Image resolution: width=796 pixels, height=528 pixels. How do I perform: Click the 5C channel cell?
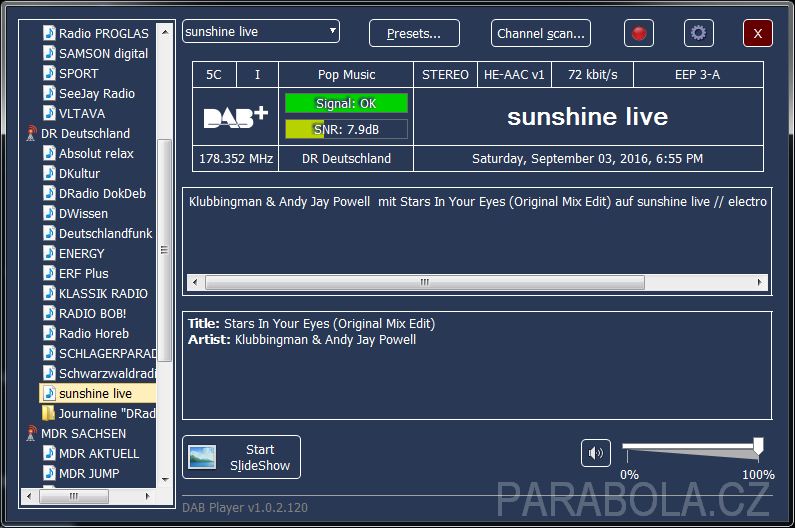click(214, 75)
